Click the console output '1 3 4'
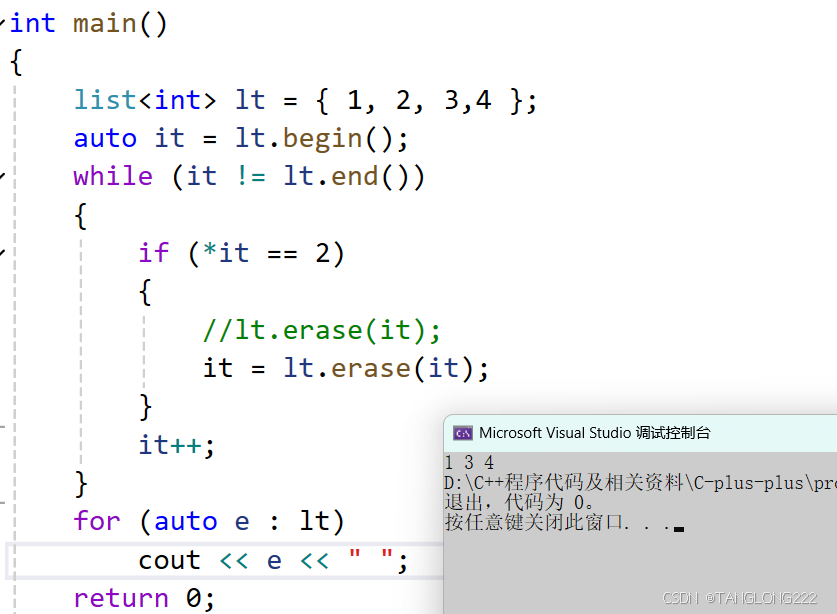This screenshot has width=837, height=614. click(x=469, y=462)
